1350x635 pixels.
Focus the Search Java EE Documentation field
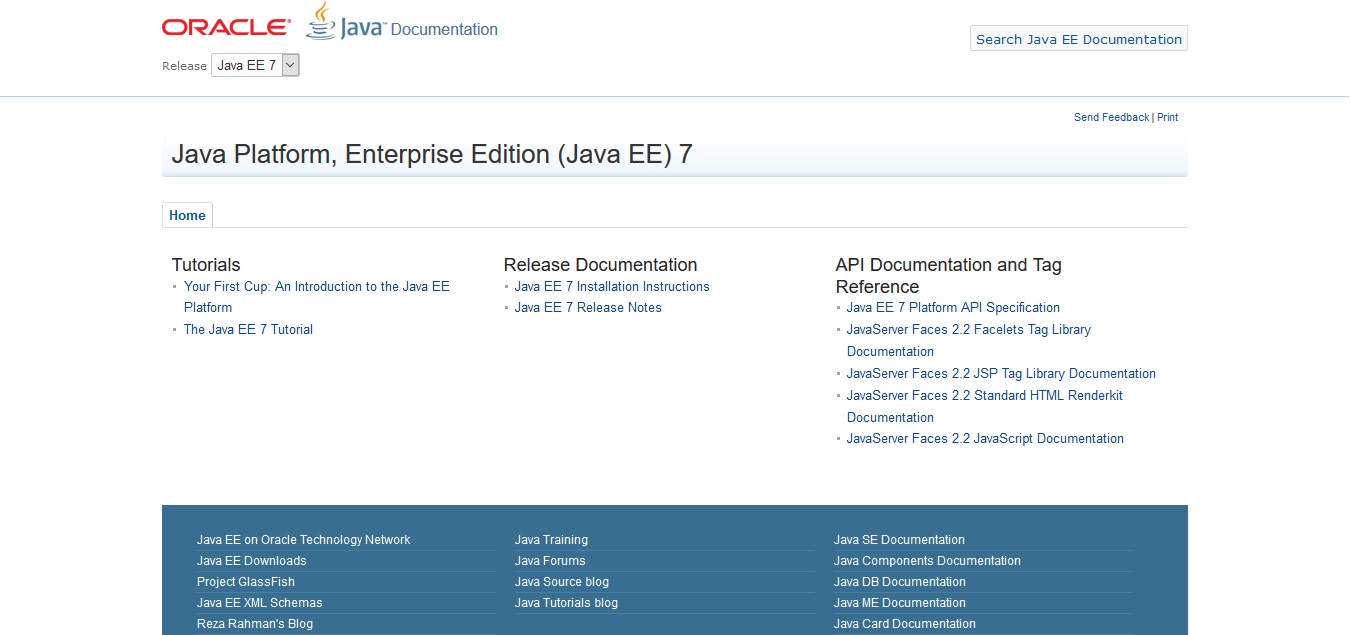(1079, 39)
